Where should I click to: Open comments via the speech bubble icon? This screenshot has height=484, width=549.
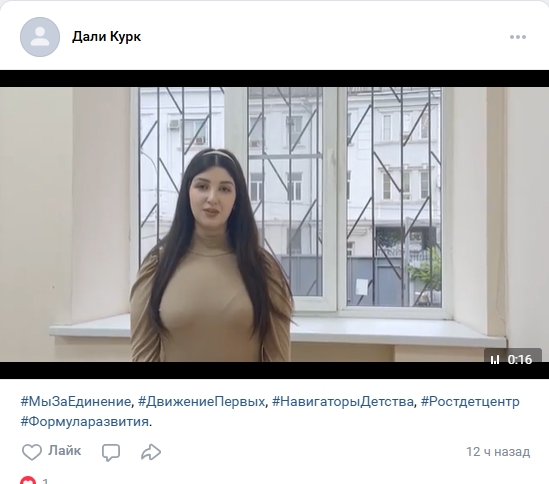point(111,452)
